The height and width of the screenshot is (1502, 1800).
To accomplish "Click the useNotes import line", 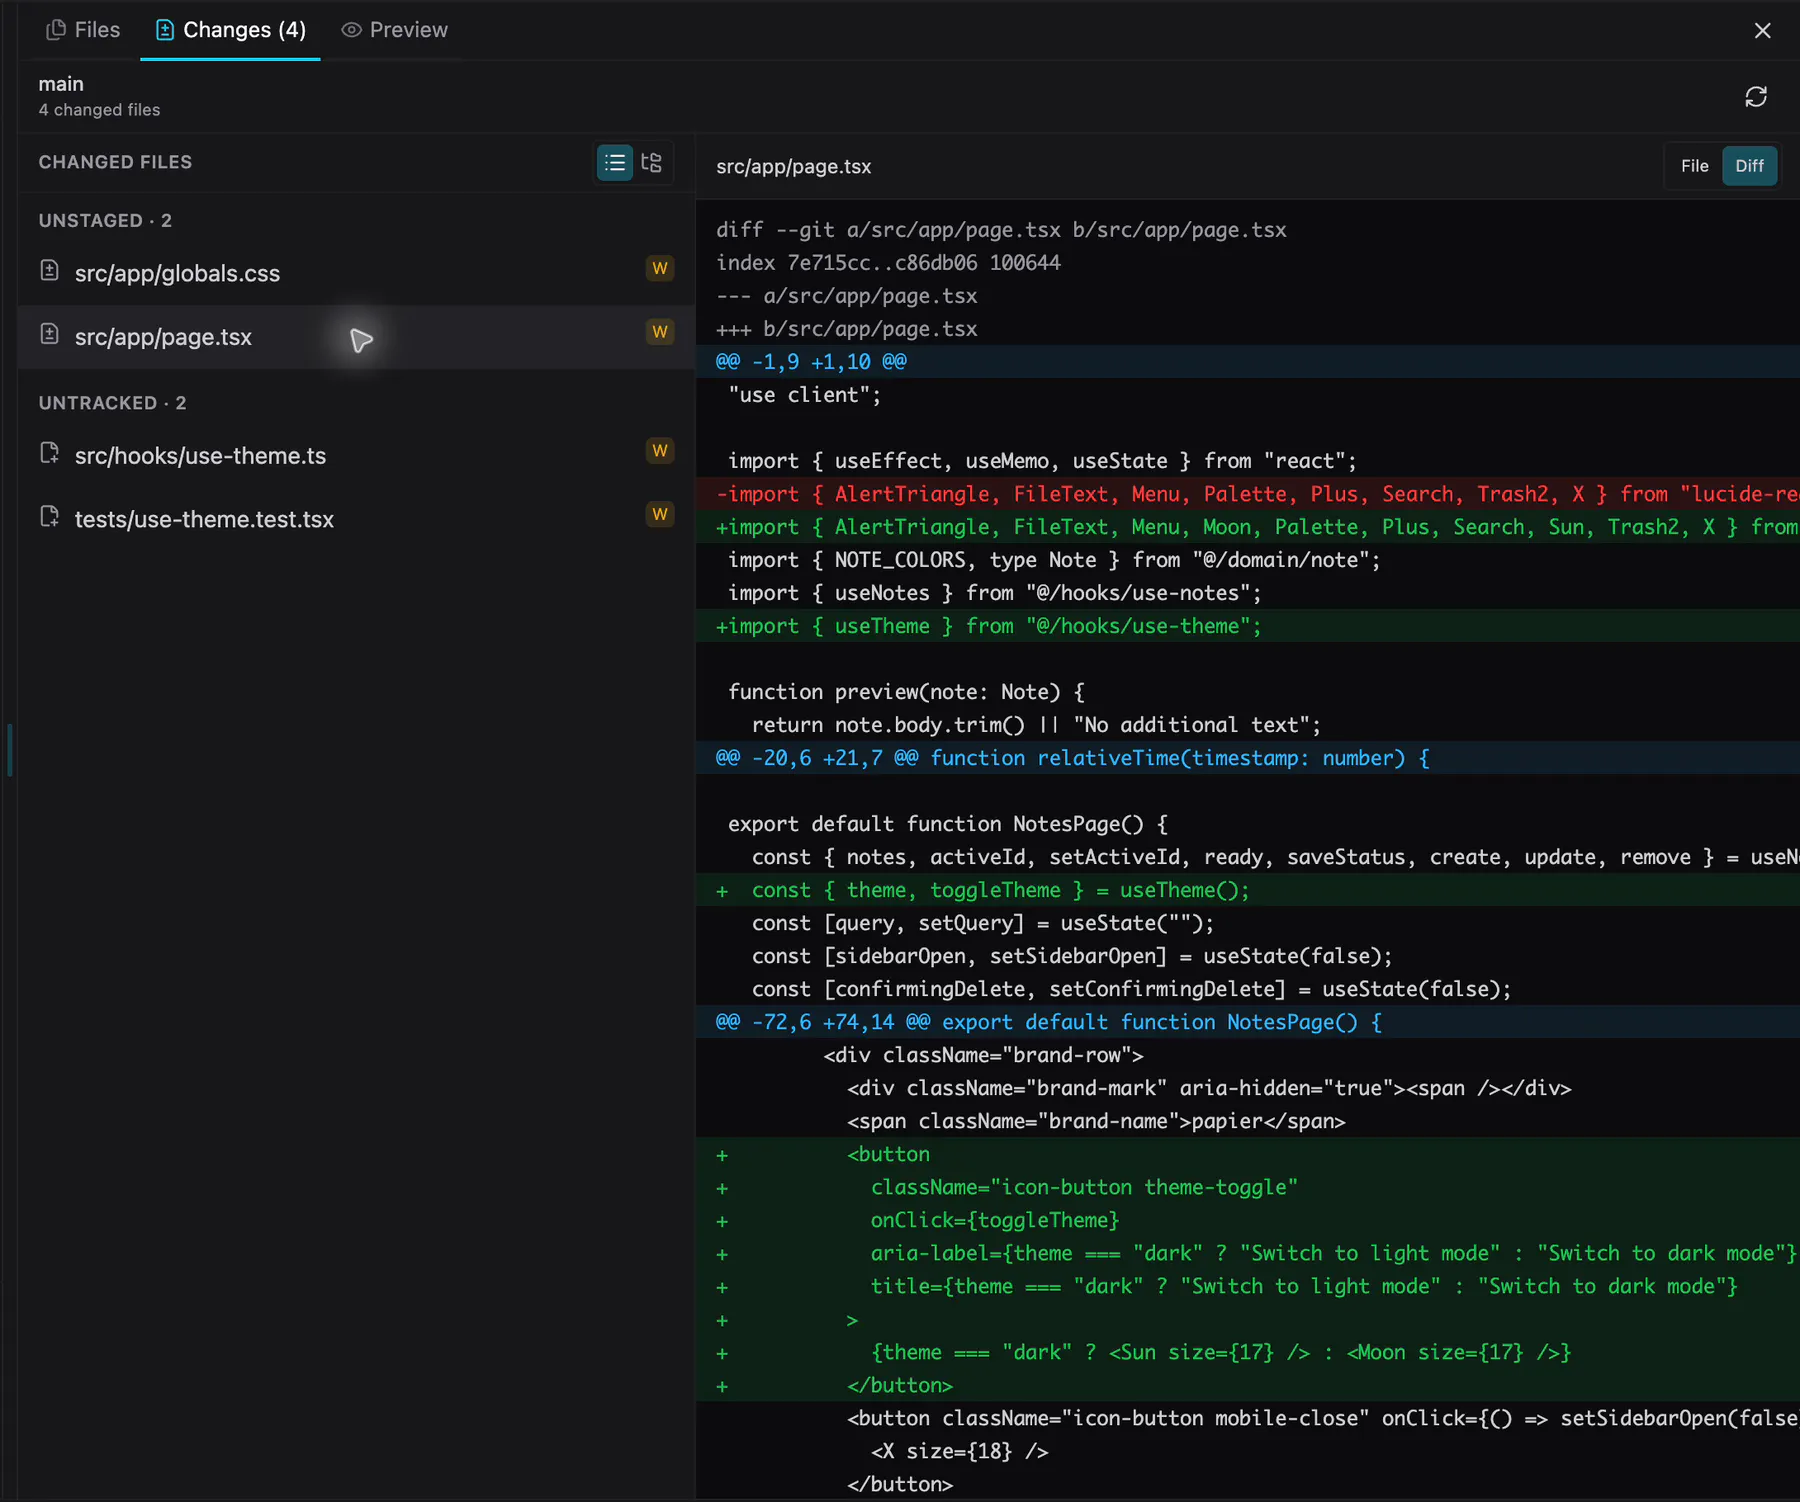I will pos(1248,593).
